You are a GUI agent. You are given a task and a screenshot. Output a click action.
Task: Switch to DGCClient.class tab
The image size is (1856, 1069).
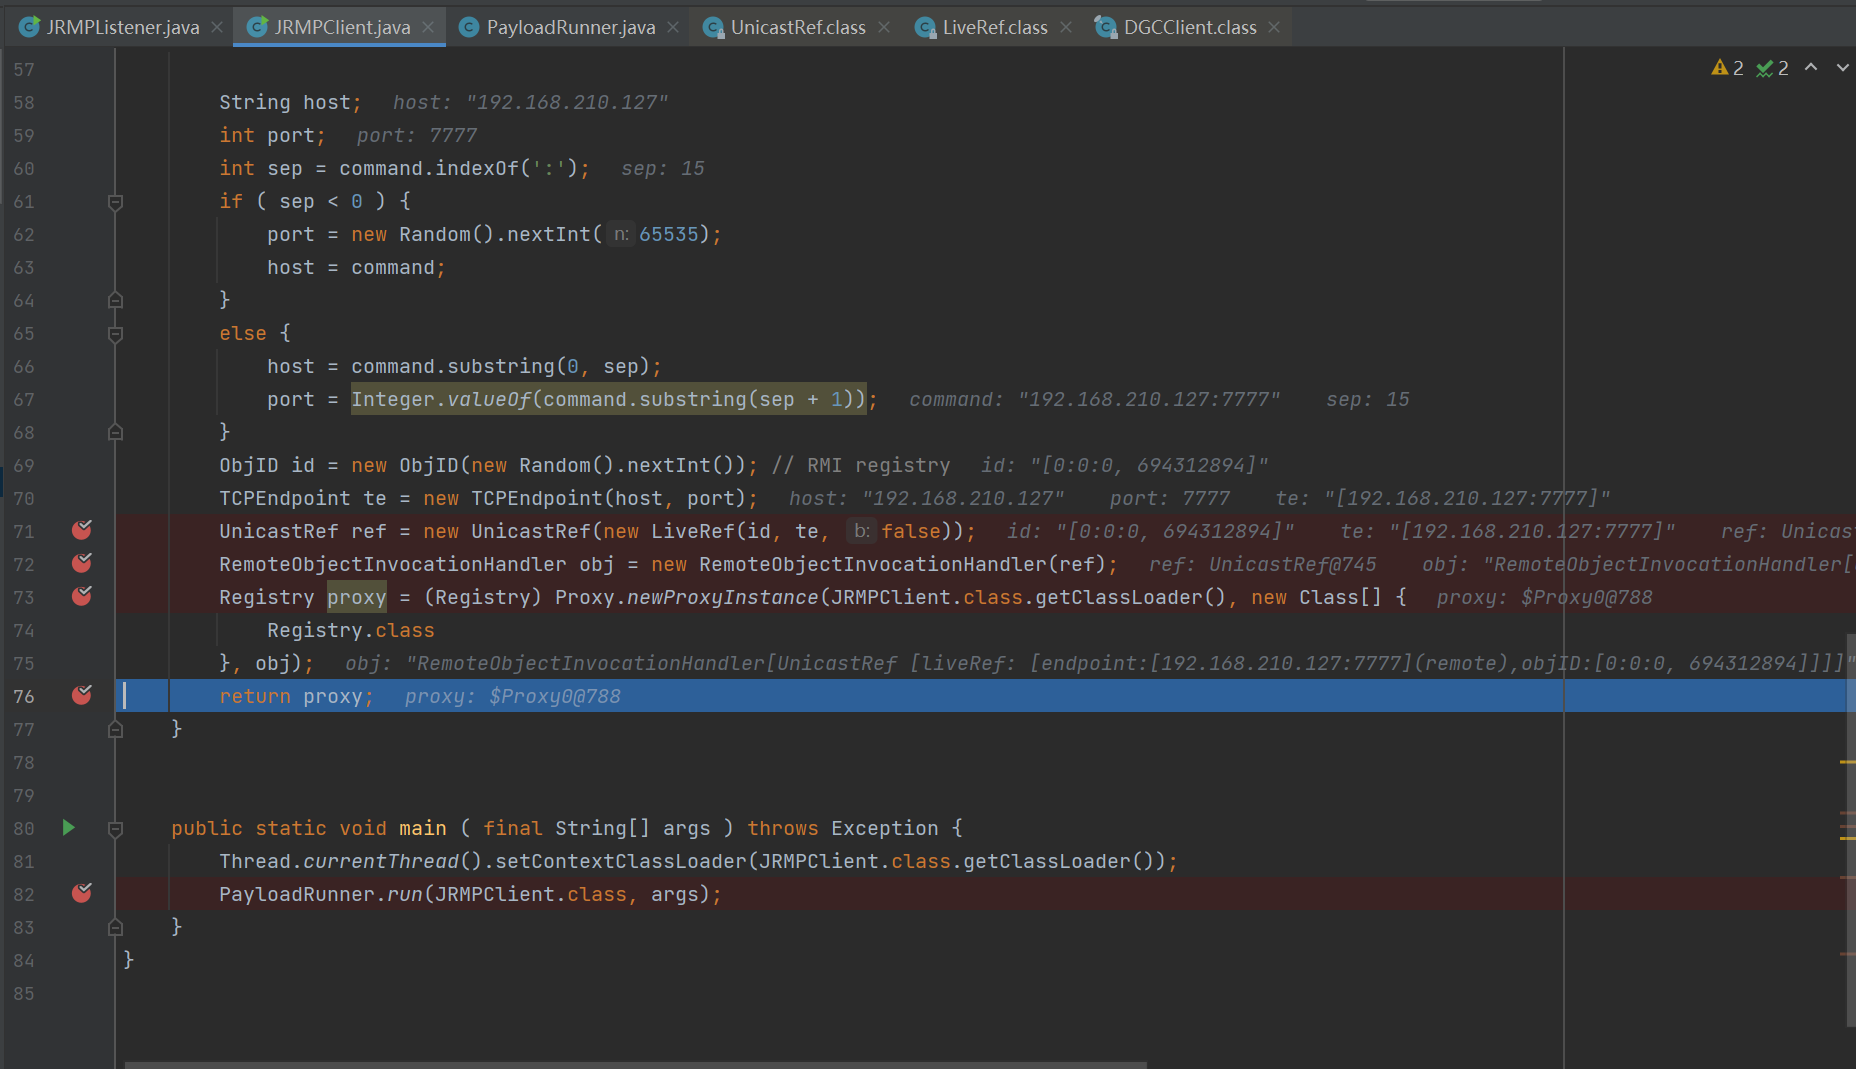(x=1189, y=27)
